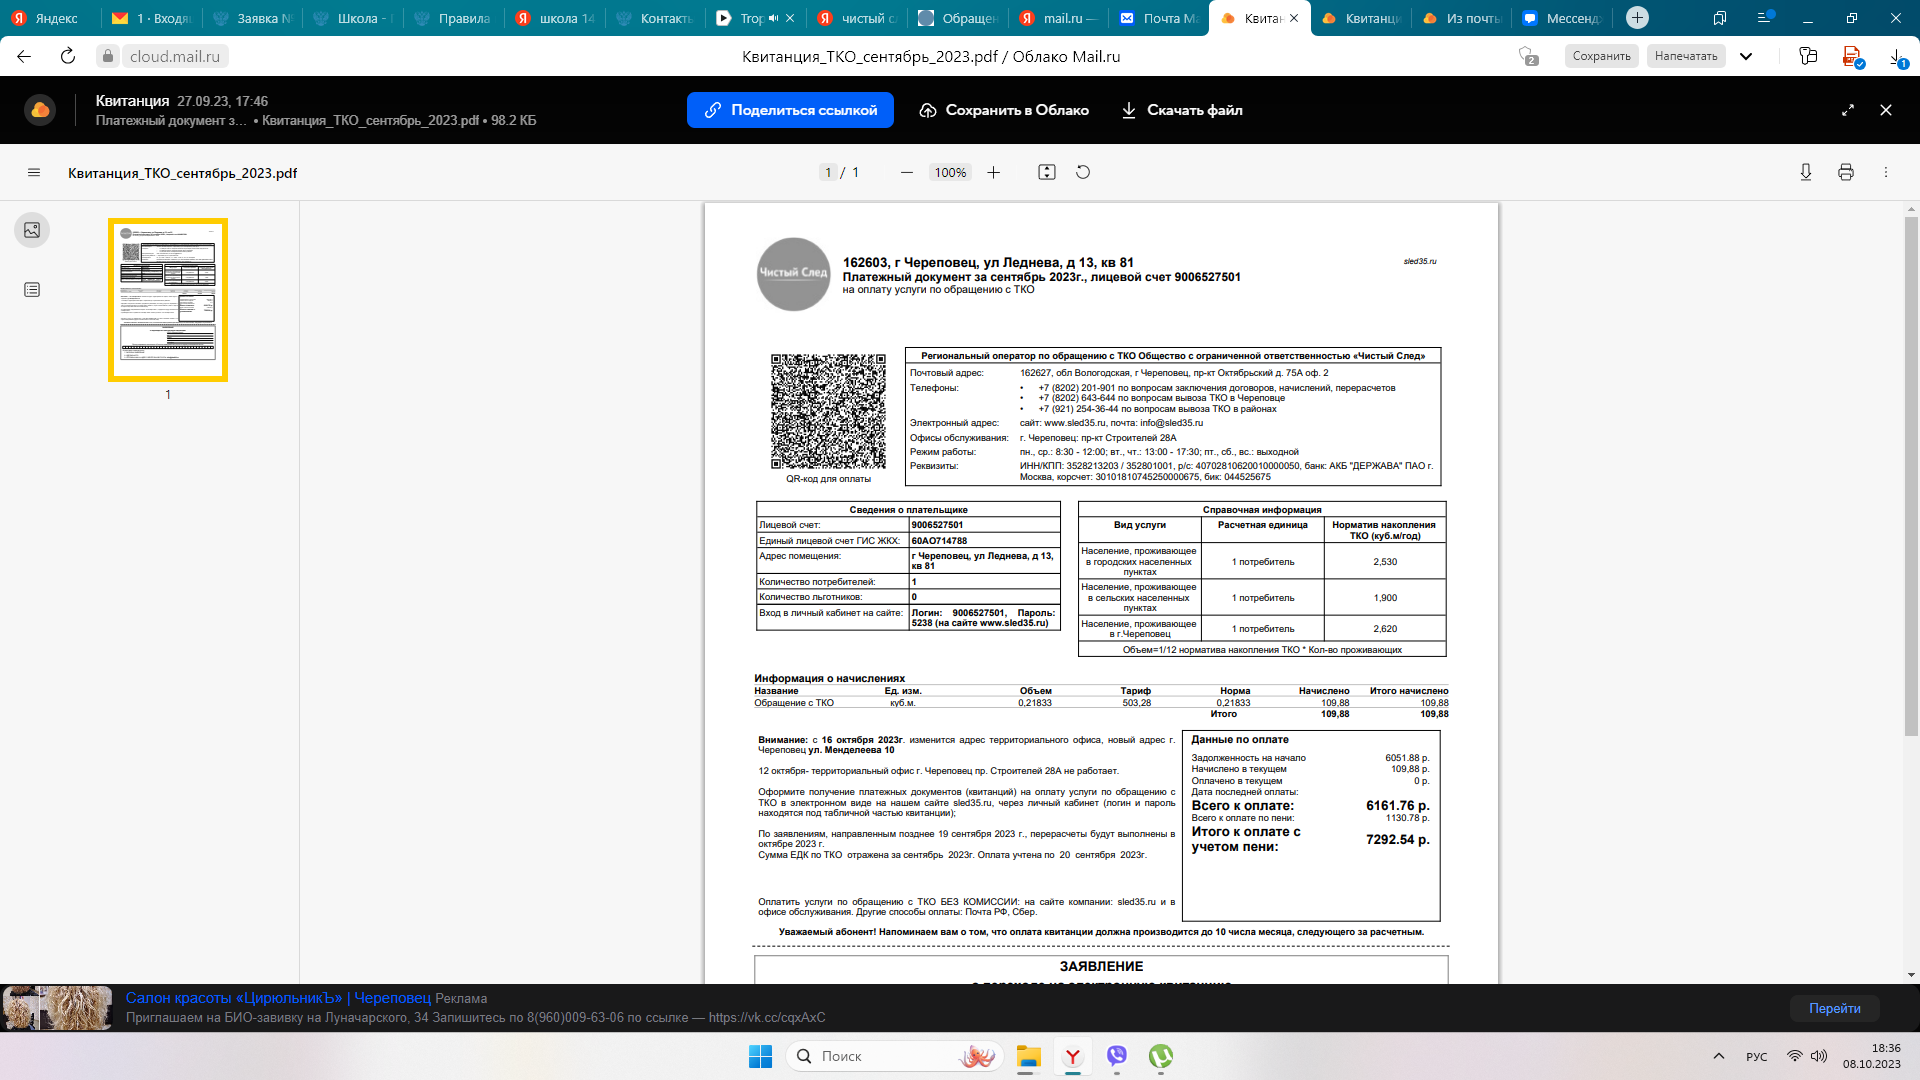The image size is (1920, 1080).
Task: Enter fullscreen with the expand arrows icon
Action: pyautogui.click(x=1848, y=110)
